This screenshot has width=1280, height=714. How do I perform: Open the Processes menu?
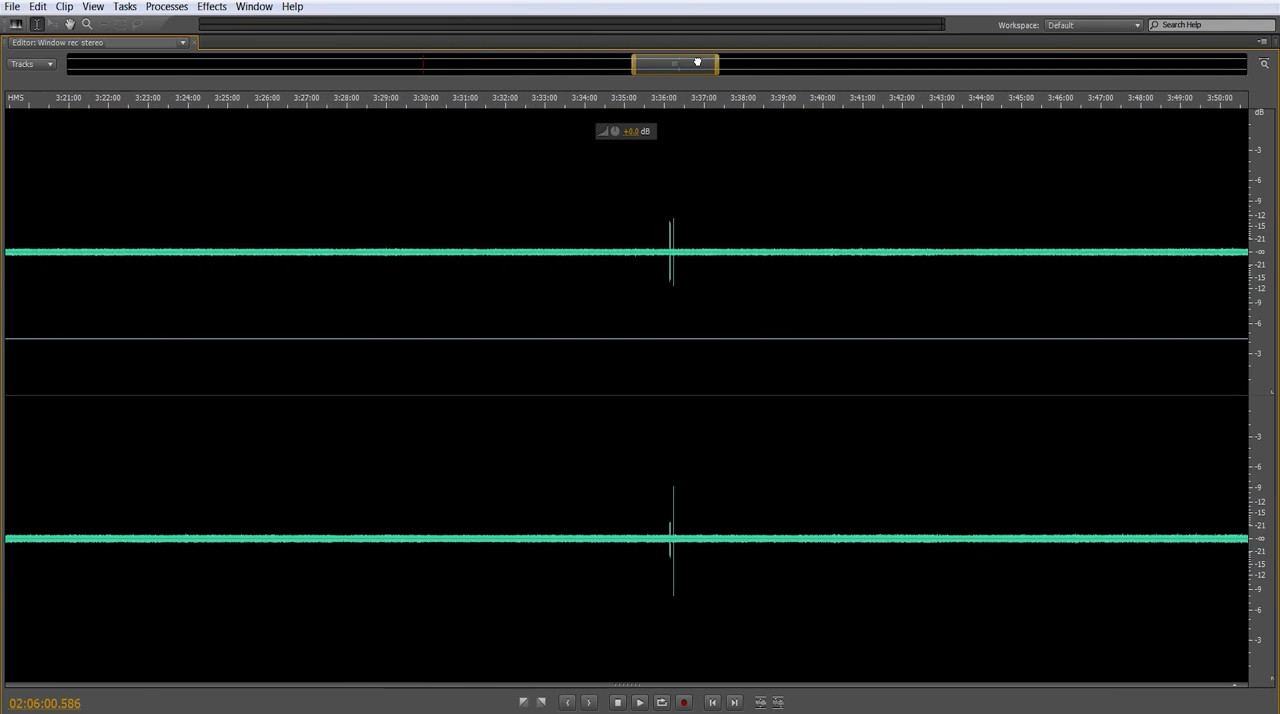click(167, 7)
